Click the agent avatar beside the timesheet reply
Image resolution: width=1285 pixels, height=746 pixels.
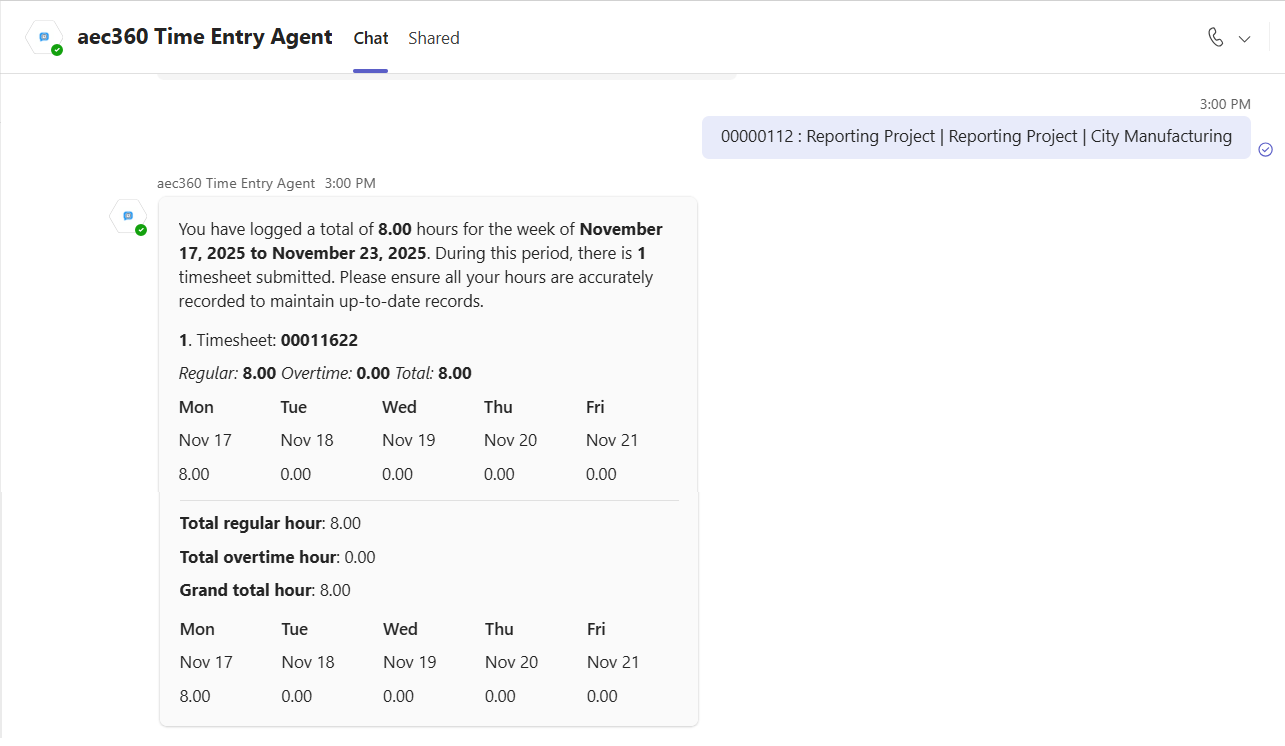128,216
